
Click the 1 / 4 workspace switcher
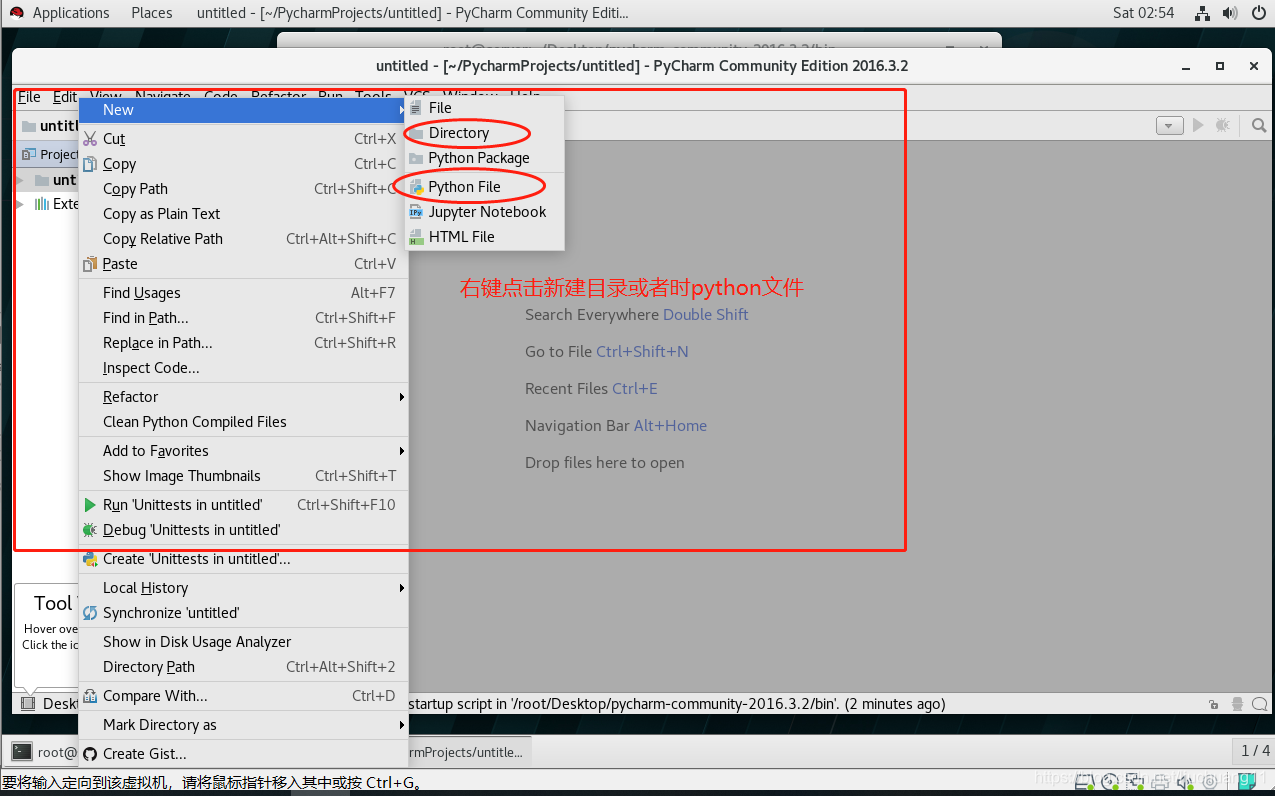[x=1255, y=751]
